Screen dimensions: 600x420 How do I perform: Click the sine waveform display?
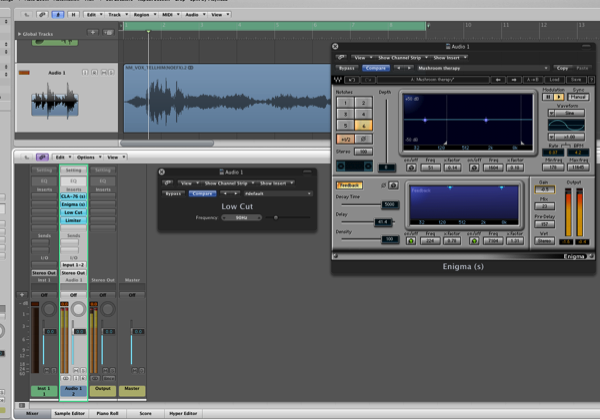[564, 126]
